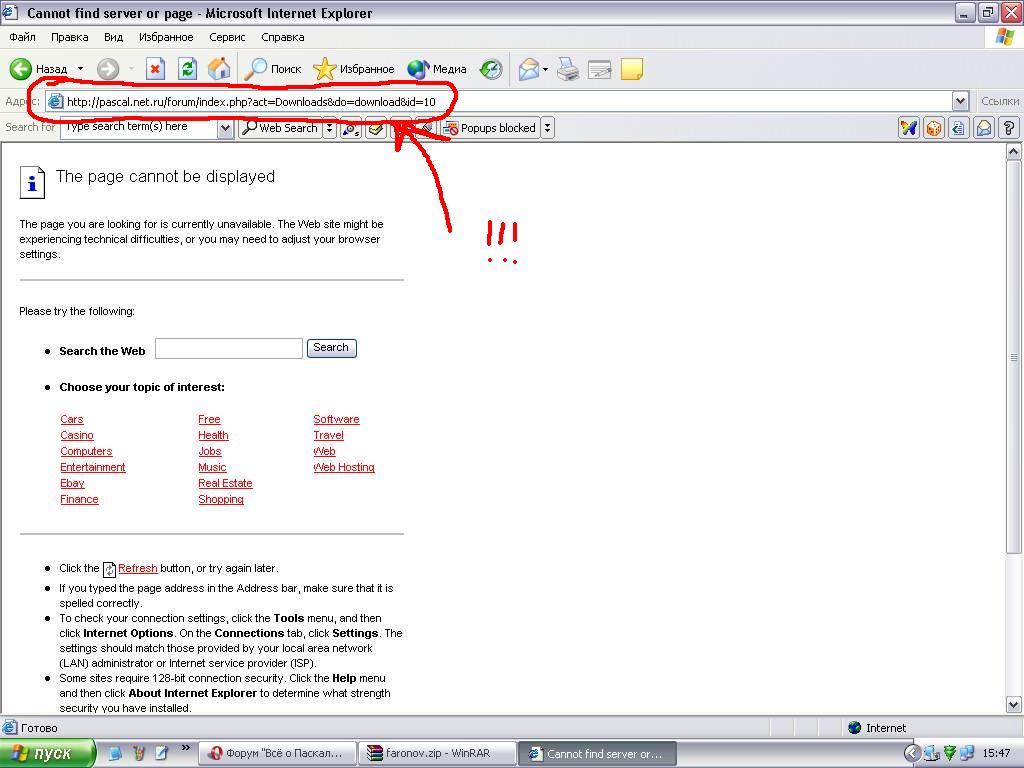Click the question mark help icon
The image size is (1024, 768).
[x=1008, y=128]
